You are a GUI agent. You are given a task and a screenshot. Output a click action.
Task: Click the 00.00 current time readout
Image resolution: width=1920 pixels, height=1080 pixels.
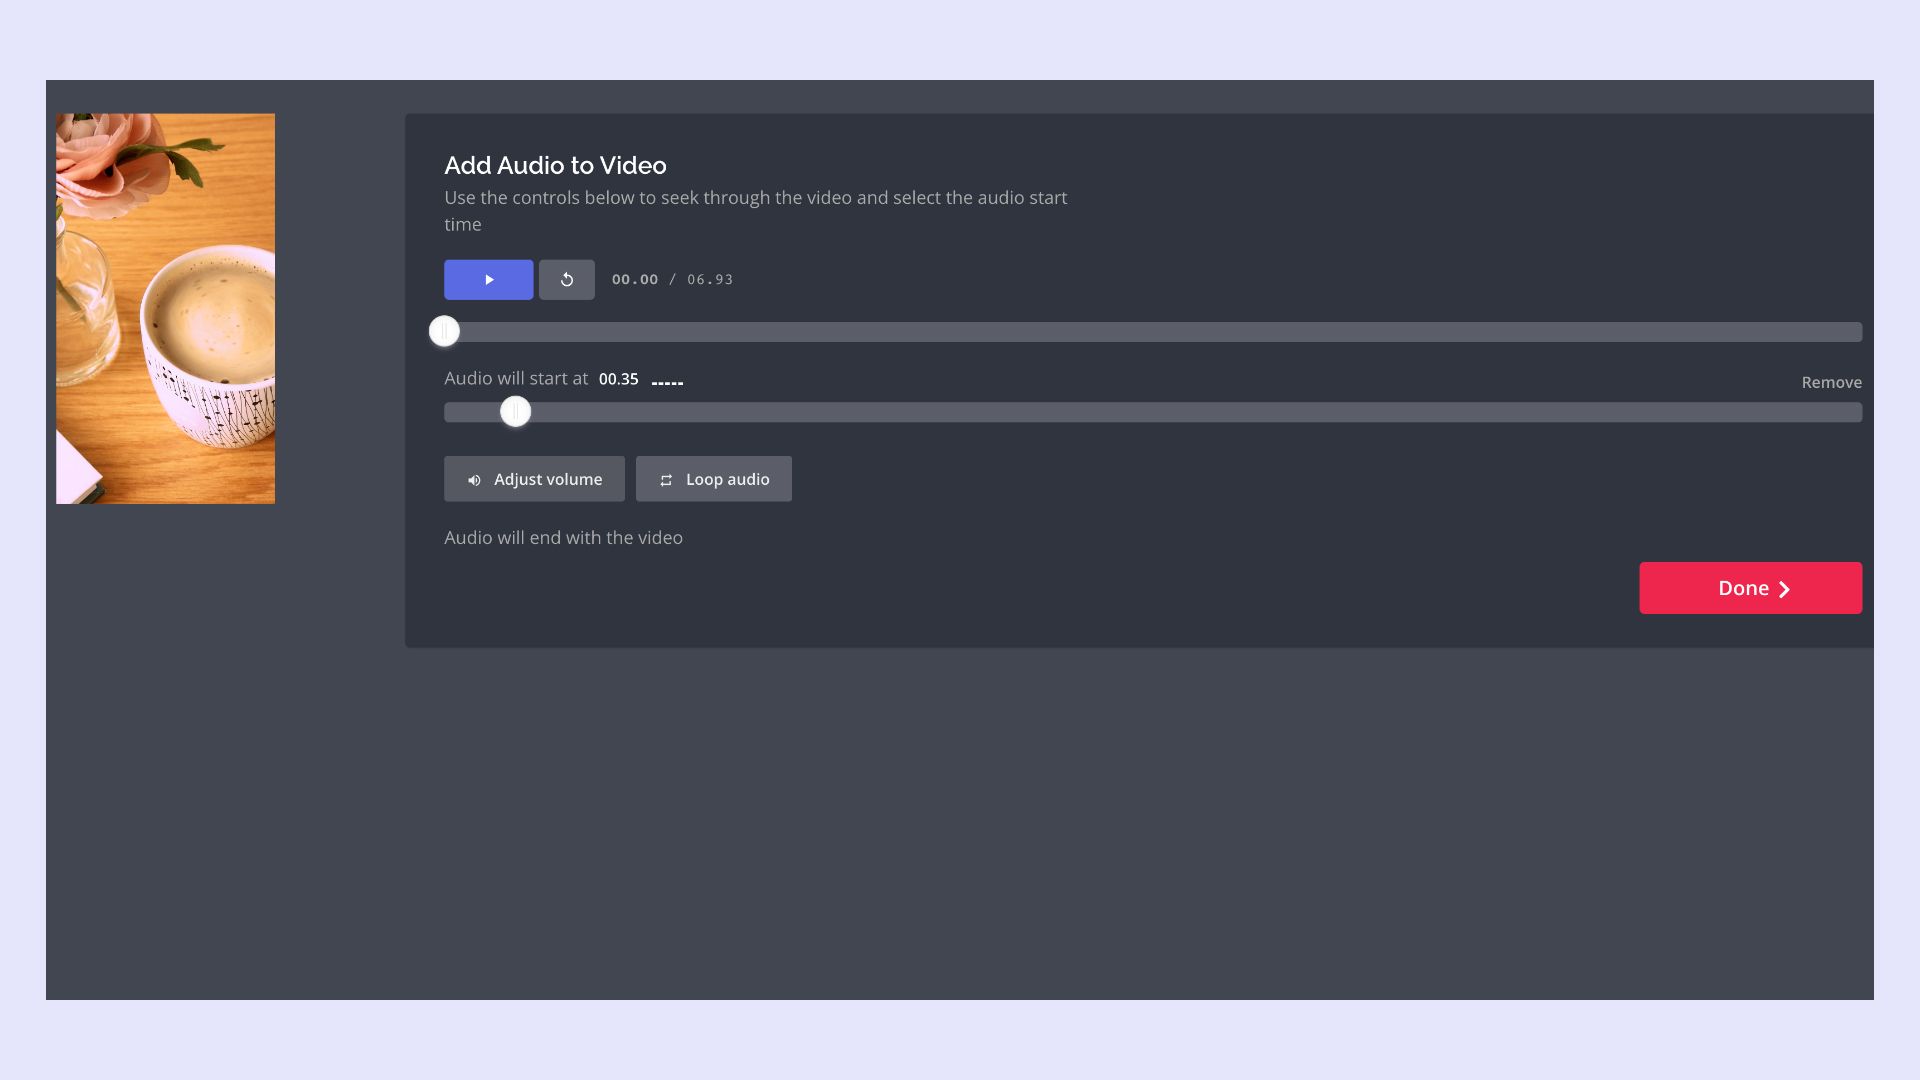coord(635,280)
